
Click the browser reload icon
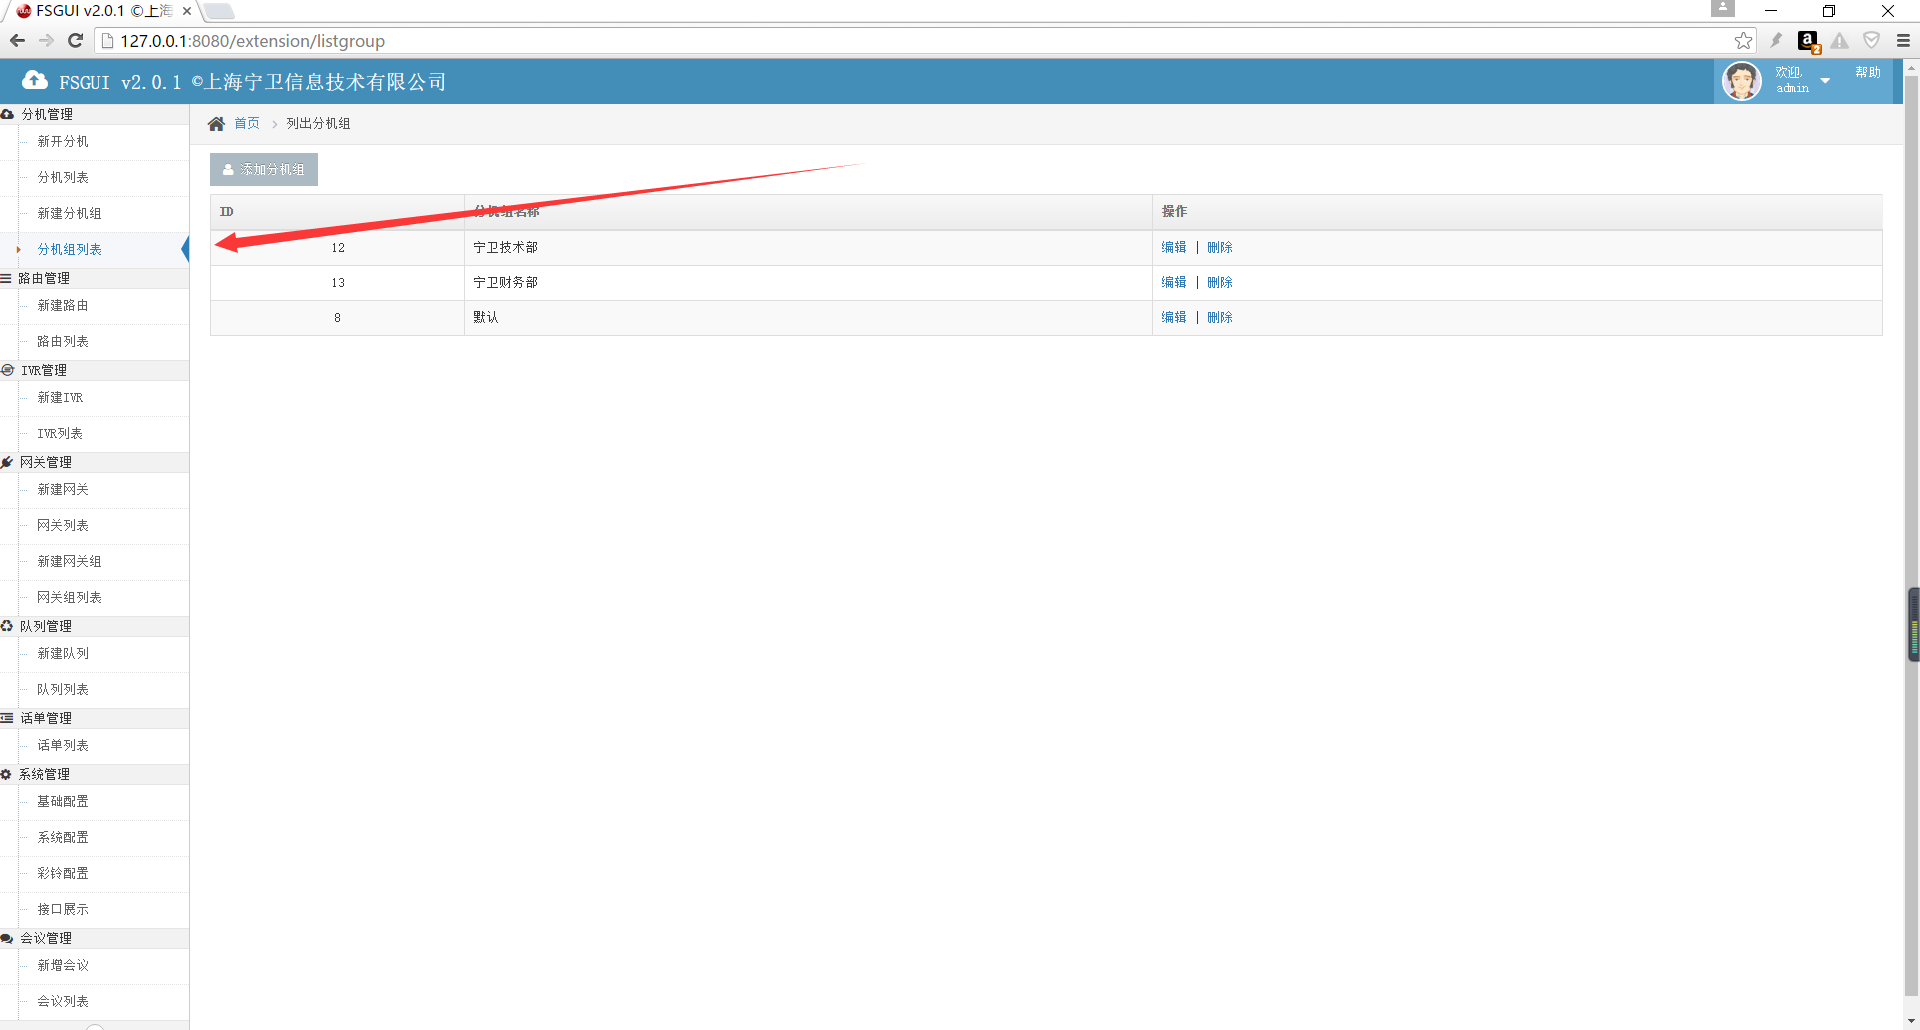pos(75,41)
